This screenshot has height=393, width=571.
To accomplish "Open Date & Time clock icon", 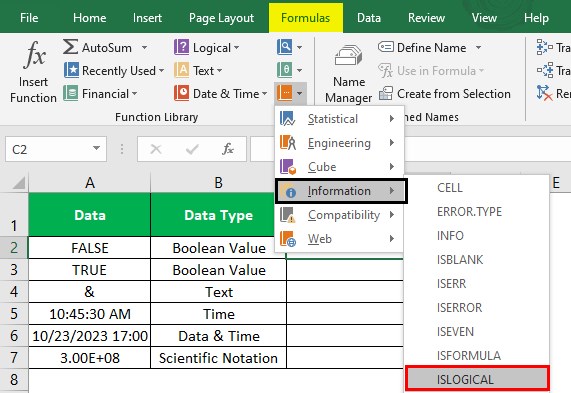I will [181, 93].
